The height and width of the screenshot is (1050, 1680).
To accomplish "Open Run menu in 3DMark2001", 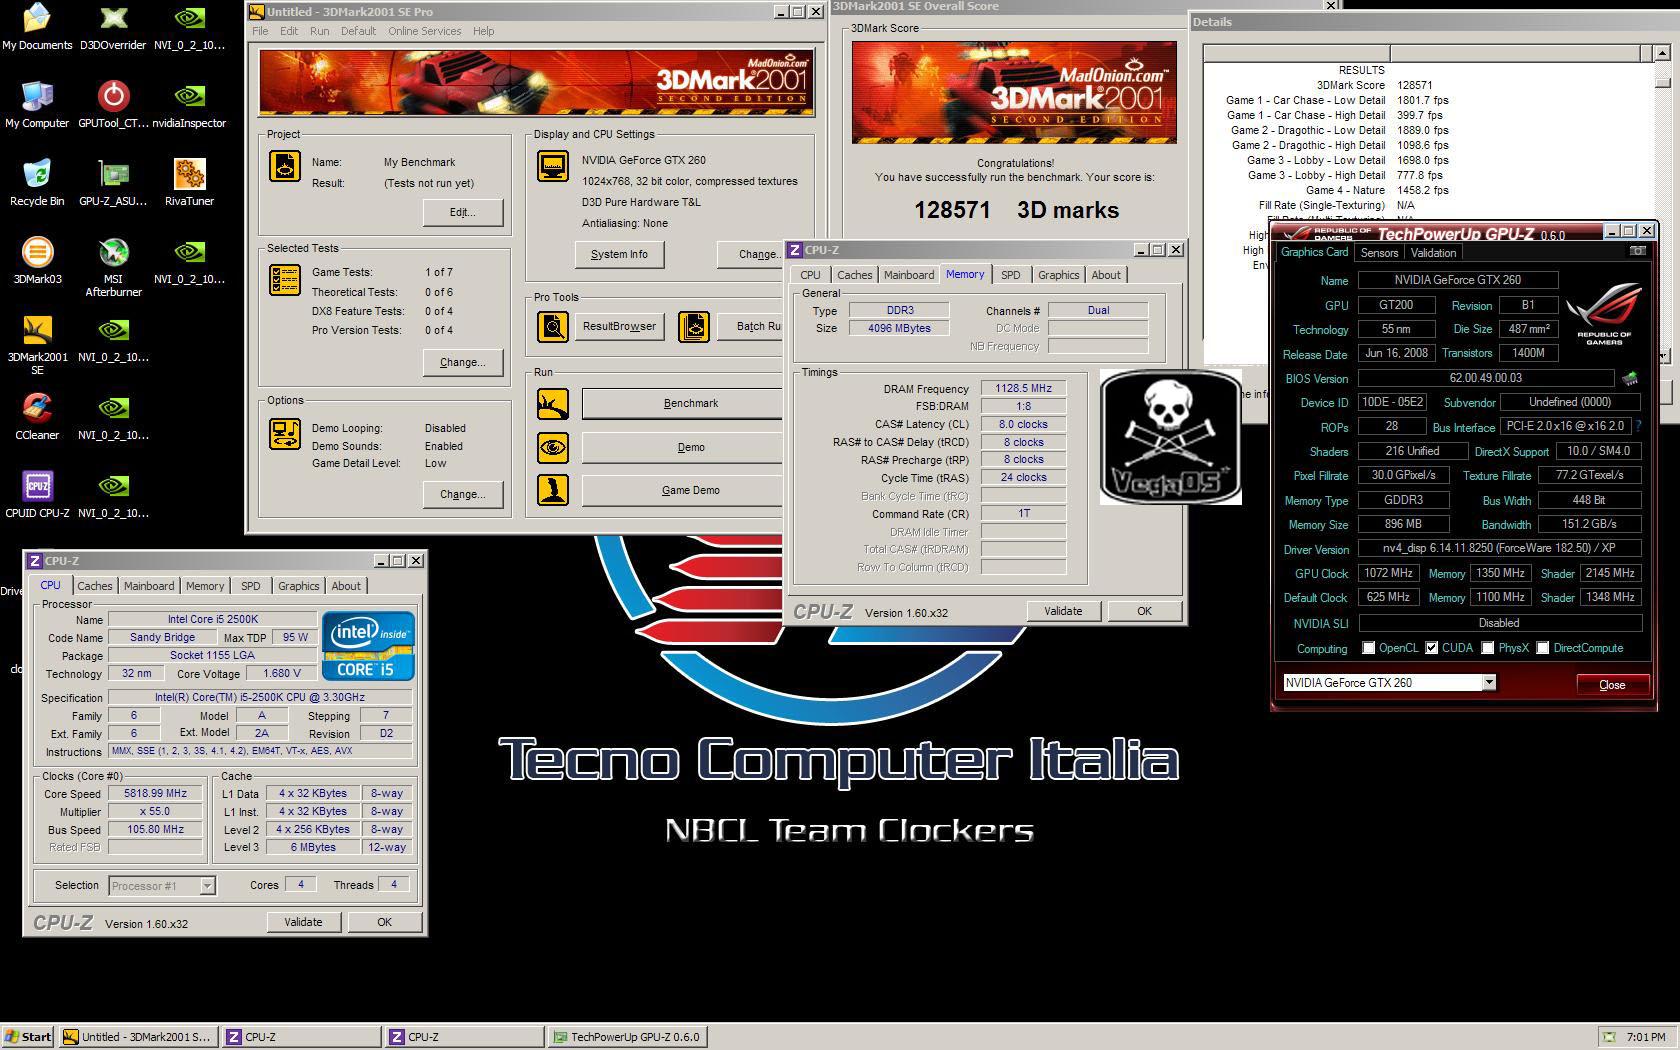I will (319, 31).
